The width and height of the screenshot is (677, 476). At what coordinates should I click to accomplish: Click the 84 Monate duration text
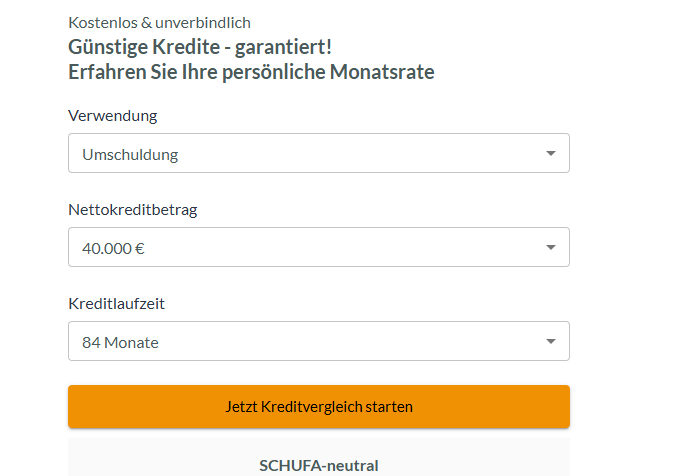(120, 342)
